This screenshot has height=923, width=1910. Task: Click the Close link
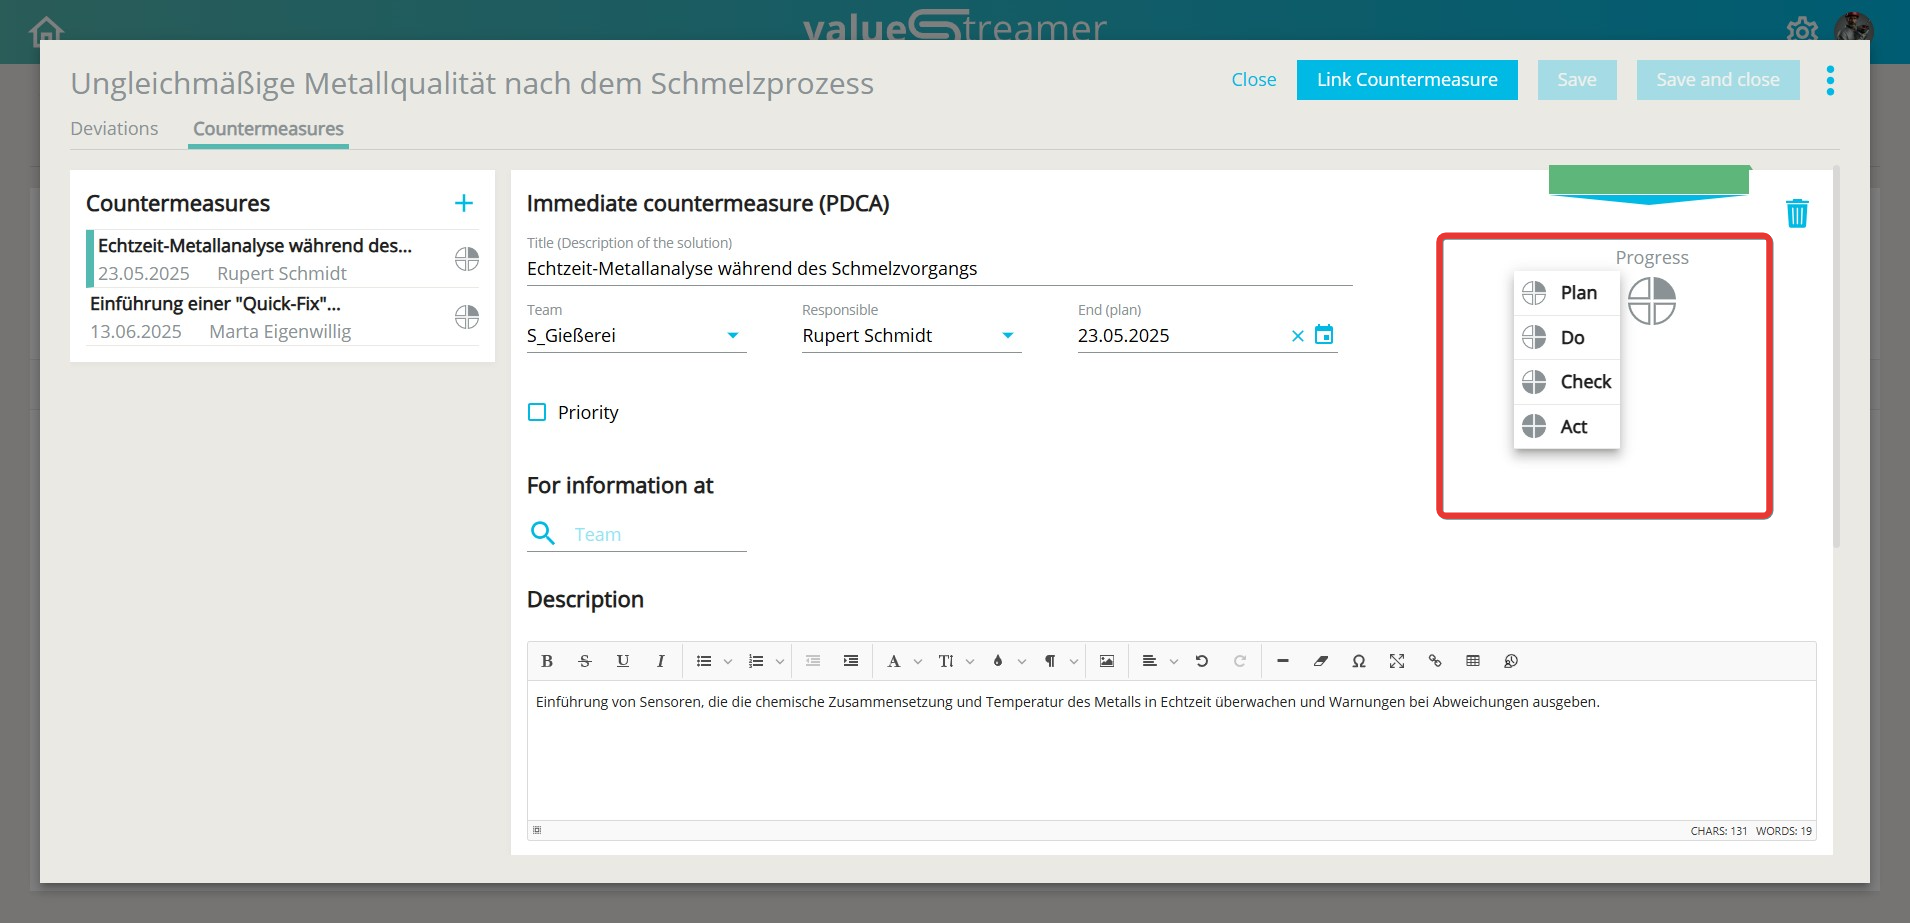coord(1254,80)
